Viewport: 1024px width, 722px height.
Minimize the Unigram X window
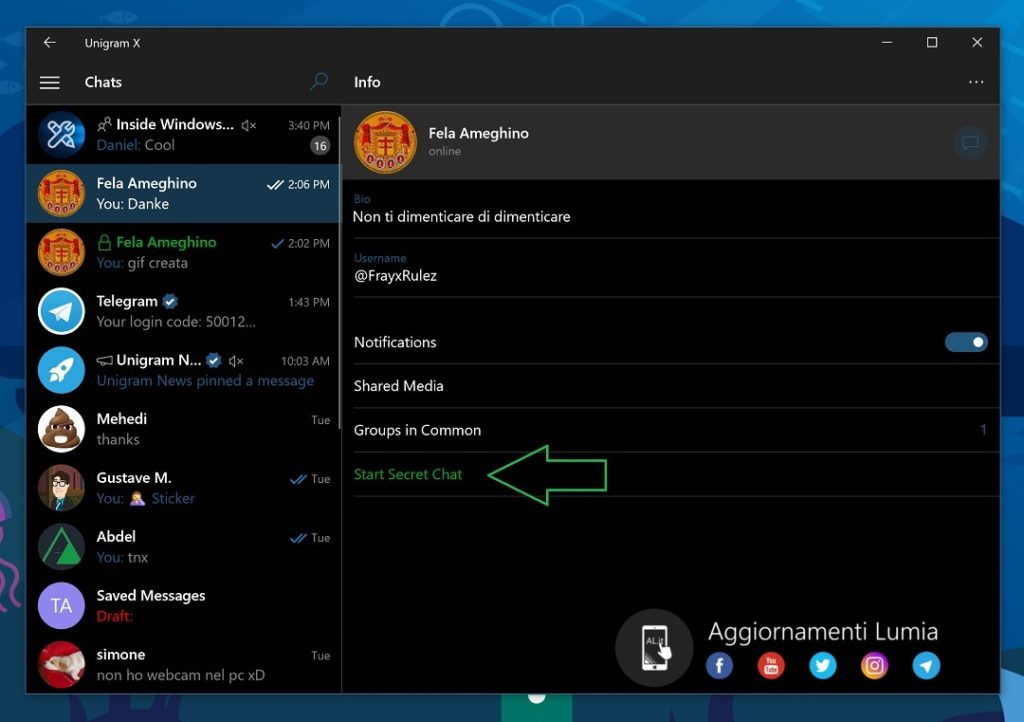click(887, 42)
